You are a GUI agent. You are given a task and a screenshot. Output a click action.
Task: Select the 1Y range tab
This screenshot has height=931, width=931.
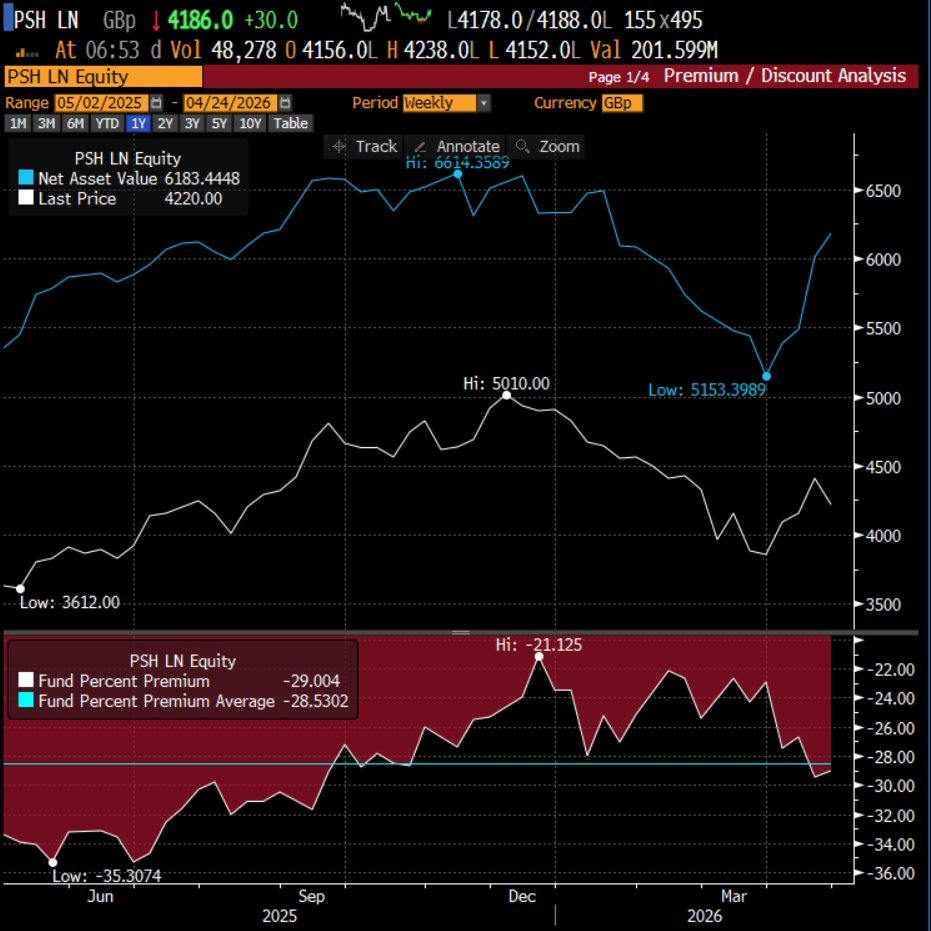tap(138, 124)
